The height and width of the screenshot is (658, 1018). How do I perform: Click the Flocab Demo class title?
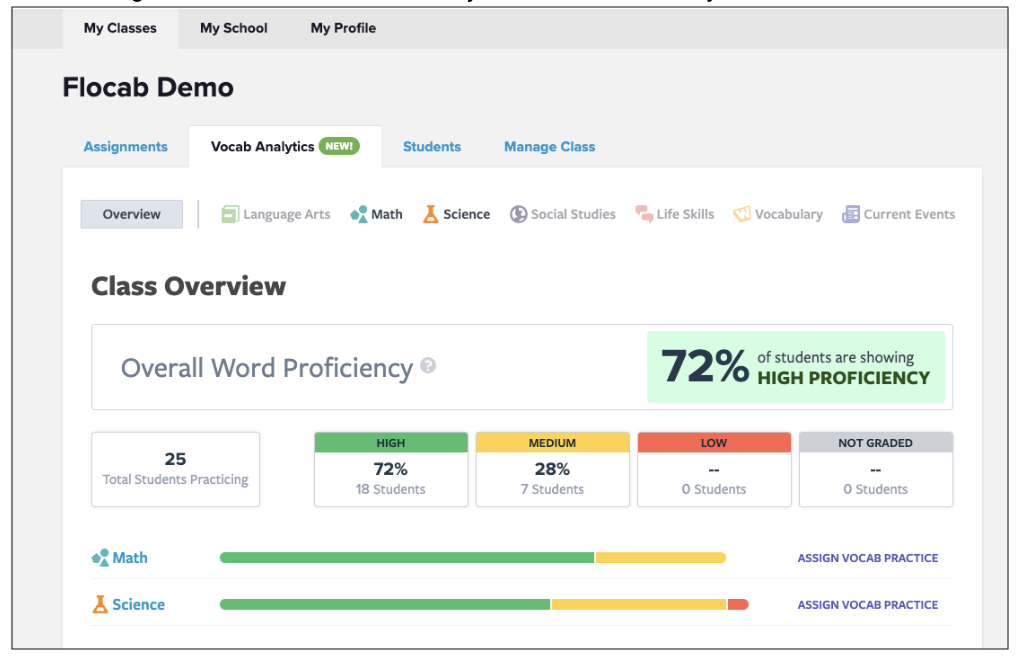pyautogui.click(x=148, y=87)
